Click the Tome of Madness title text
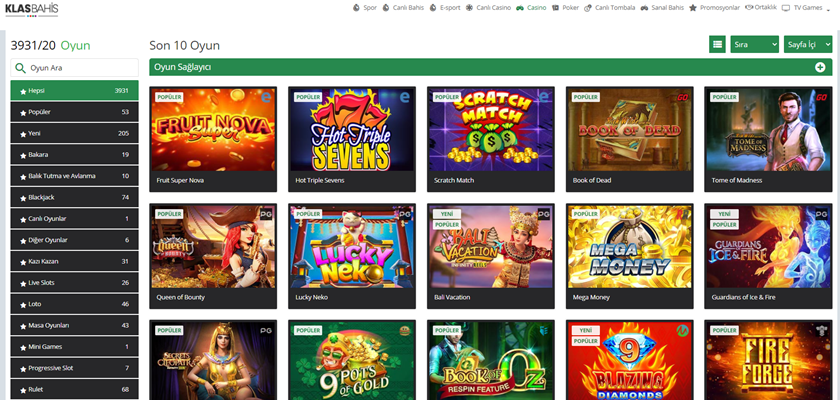Image resolution: width=840 pixels, height=400 pixels. click(737, 180)
